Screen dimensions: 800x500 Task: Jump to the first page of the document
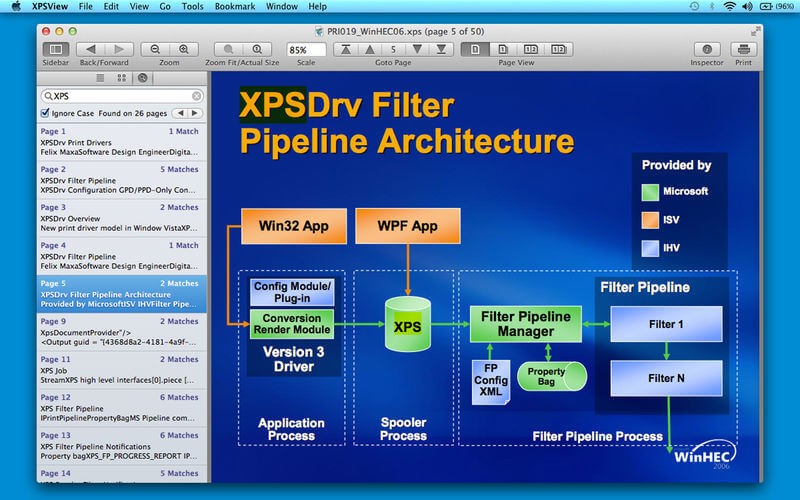click(346, 49)
